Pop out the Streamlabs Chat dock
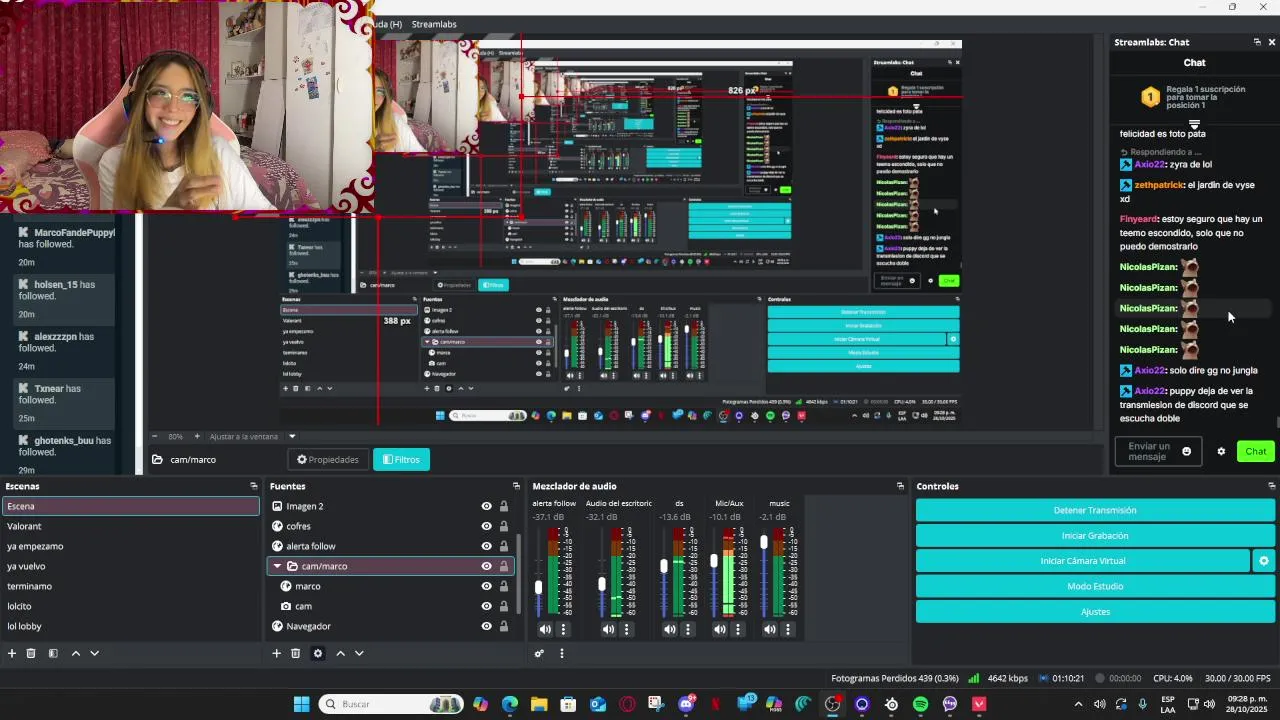The image size is (1280, 720). [x=1257, y=42]
